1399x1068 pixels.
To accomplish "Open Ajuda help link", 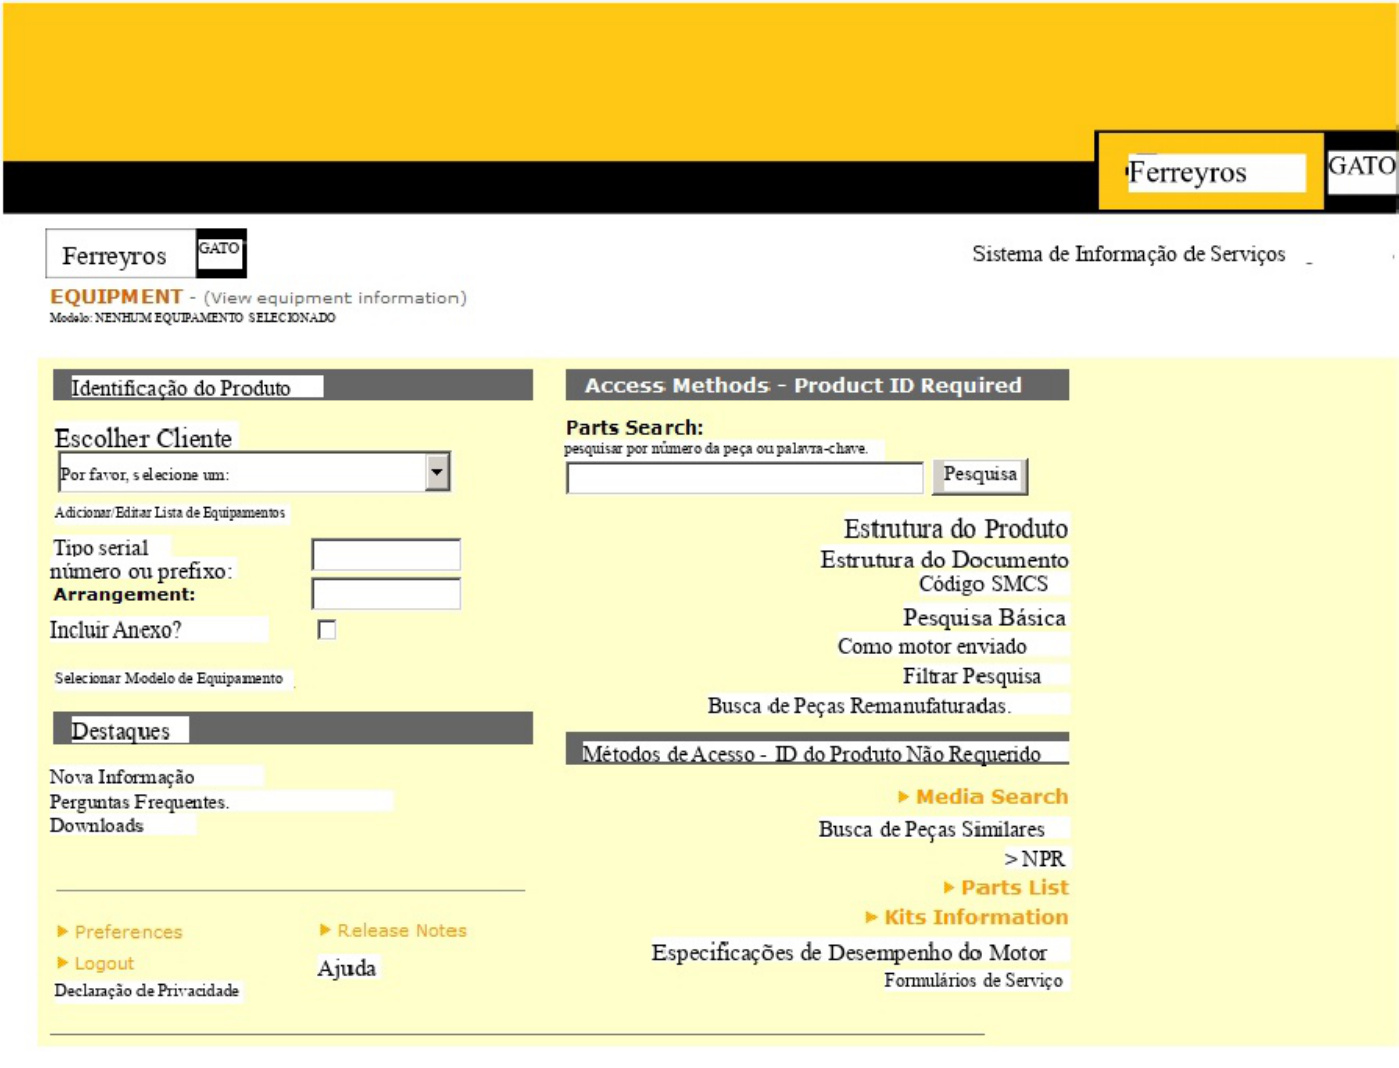I will [347, 969].
